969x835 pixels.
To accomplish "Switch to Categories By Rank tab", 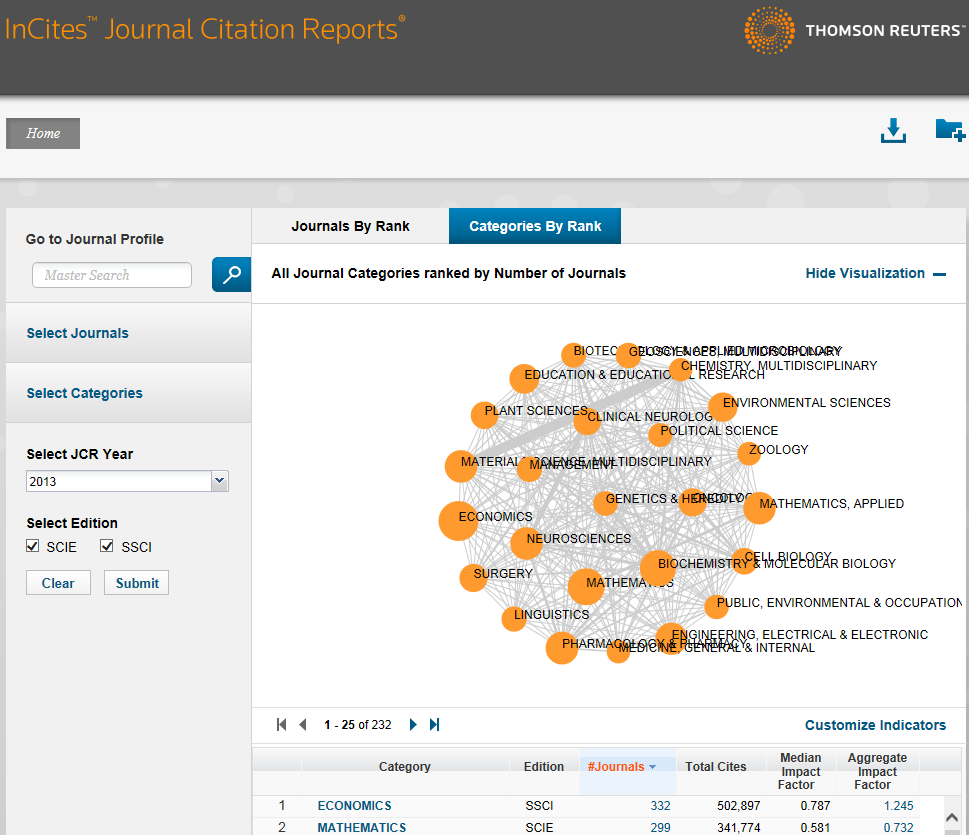I will [535, 226].
